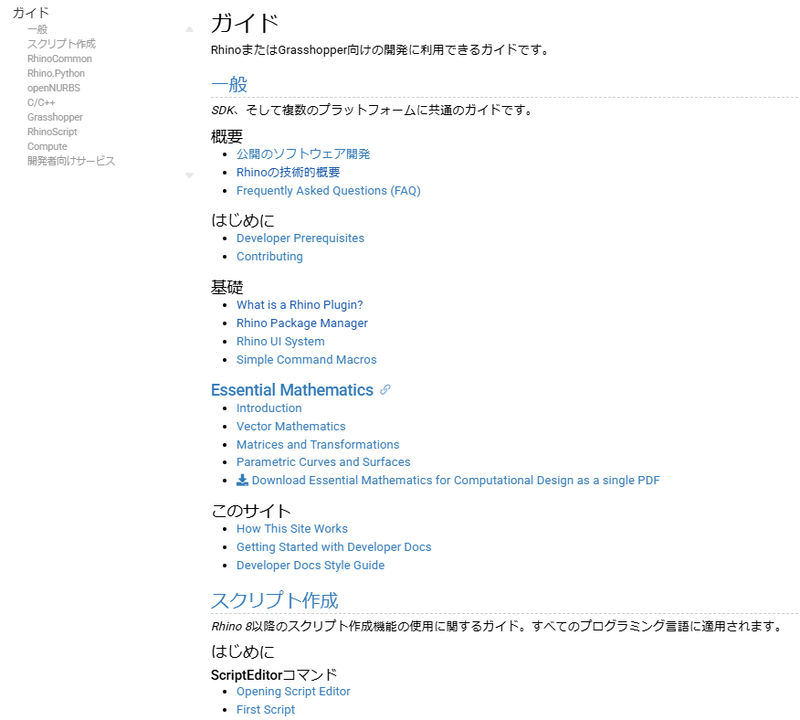Open 公開のソフトウェア開発 link

click(303, 154)
